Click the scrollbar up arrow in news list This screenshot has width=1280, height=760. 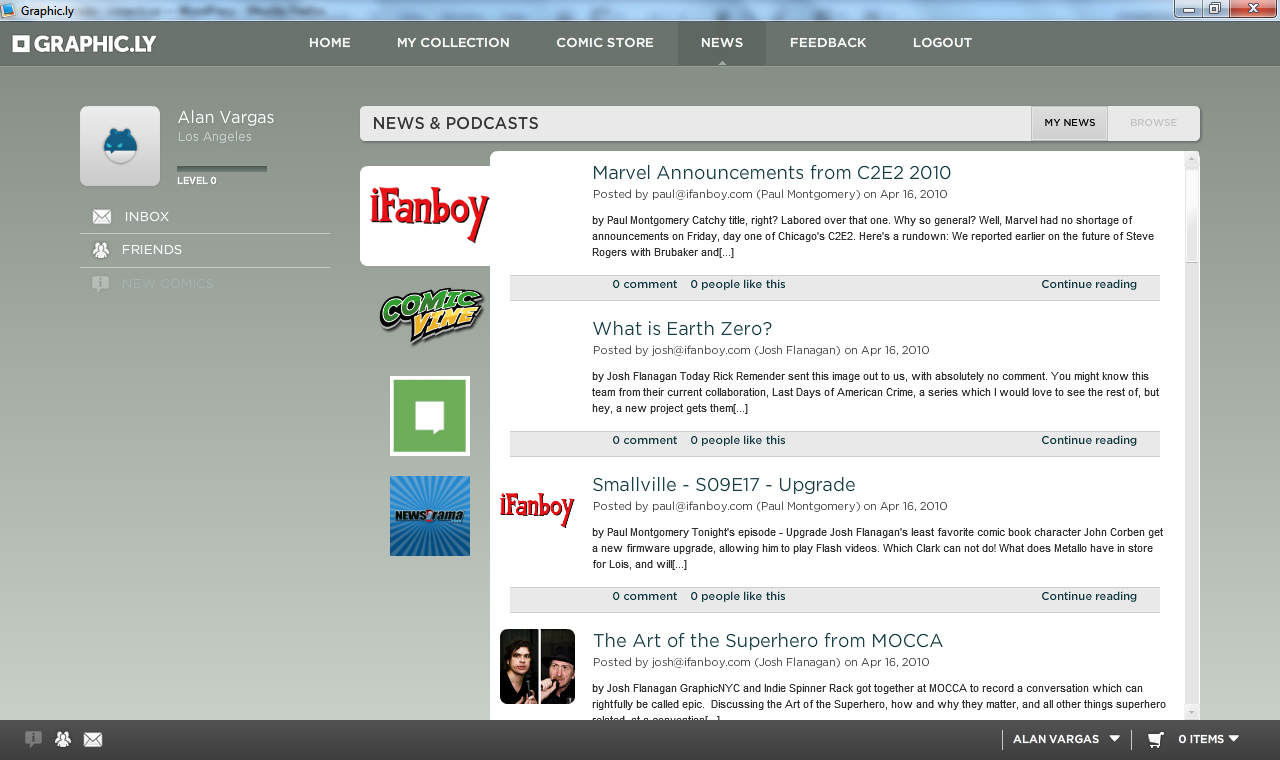[x=1191, y=159]
